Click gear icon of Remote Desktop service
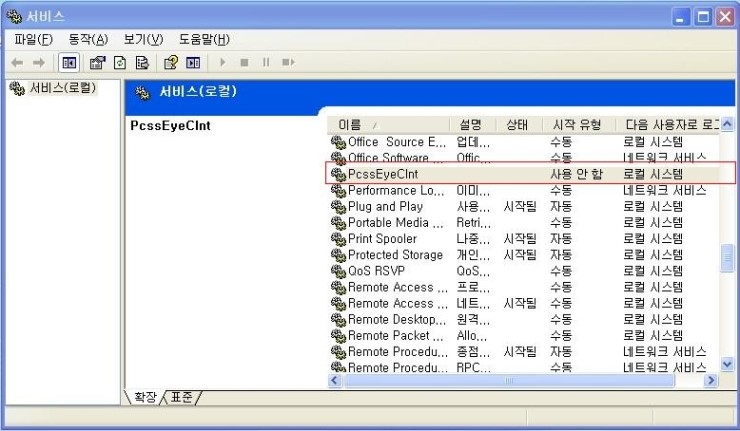Viewport: 740px width, 431px height. [338, 320]
